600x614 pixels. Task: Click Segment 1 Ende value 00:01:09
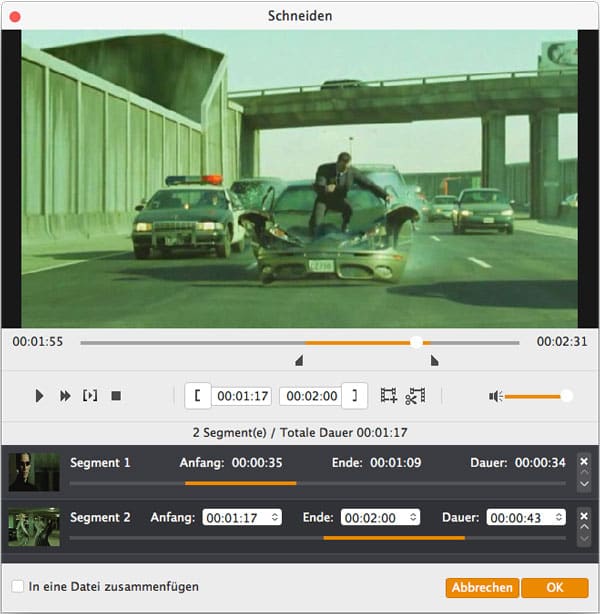pos(396,463)
